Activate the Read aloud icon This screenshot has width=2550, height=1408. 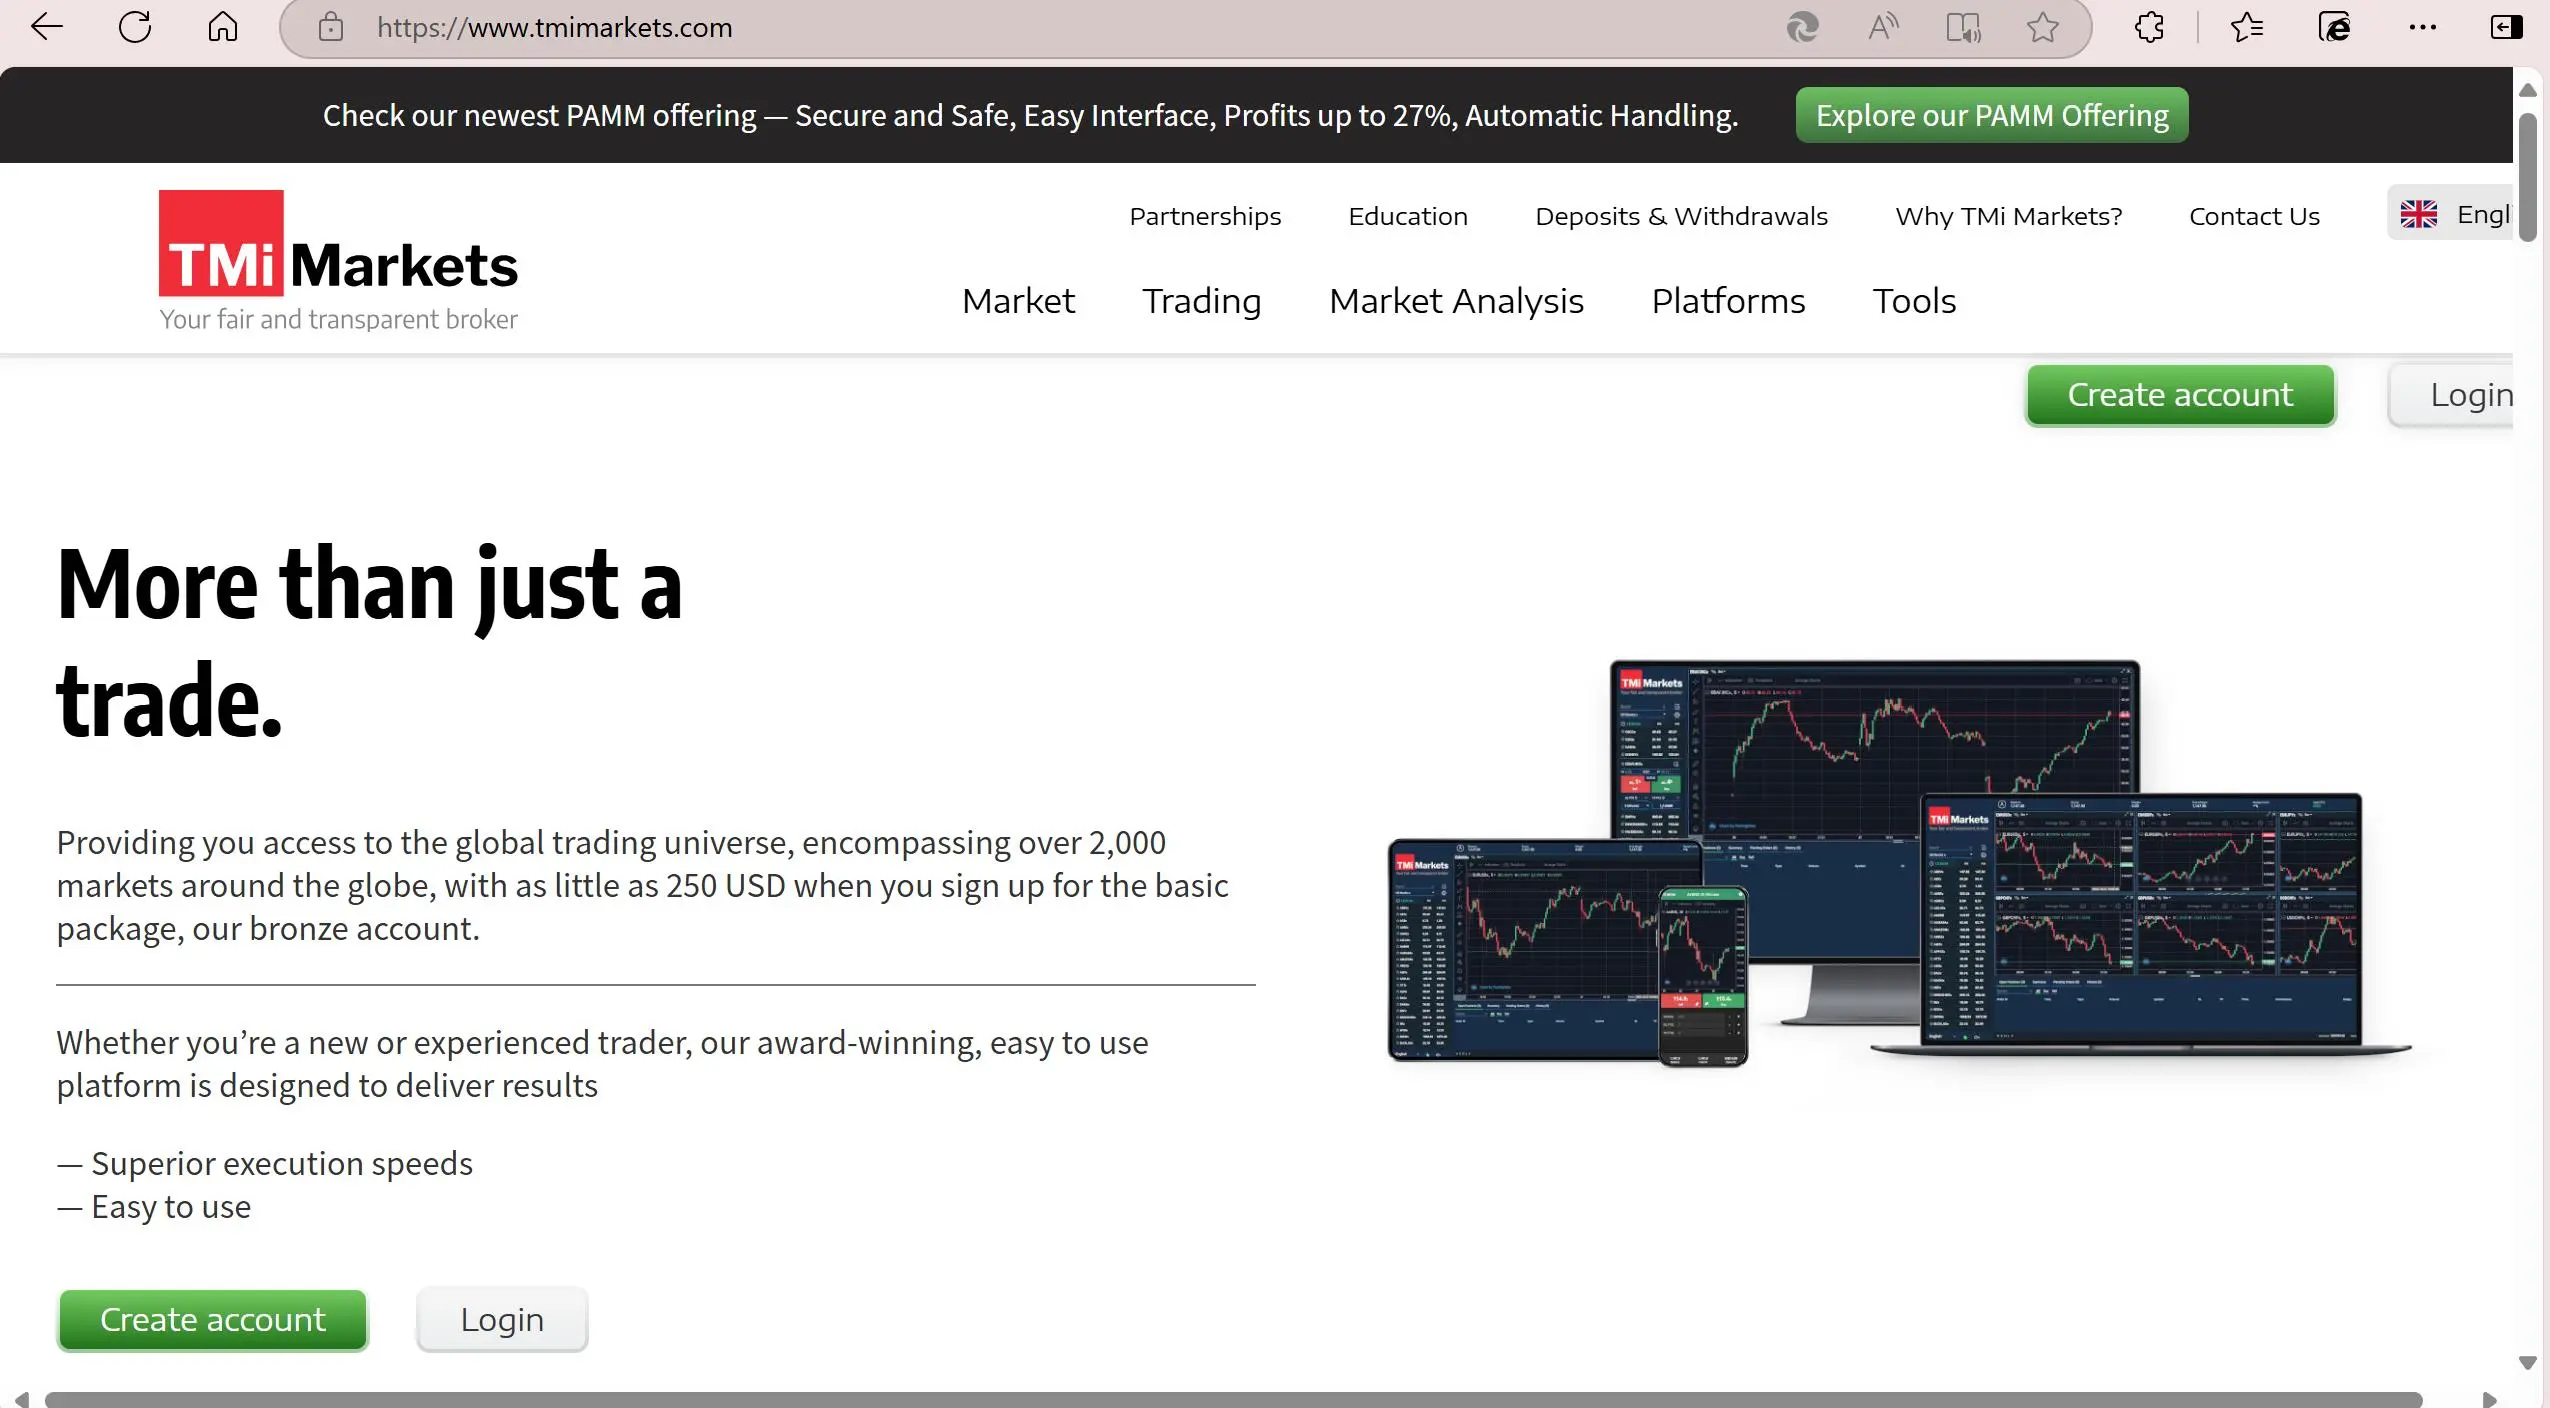point(1883,27)
